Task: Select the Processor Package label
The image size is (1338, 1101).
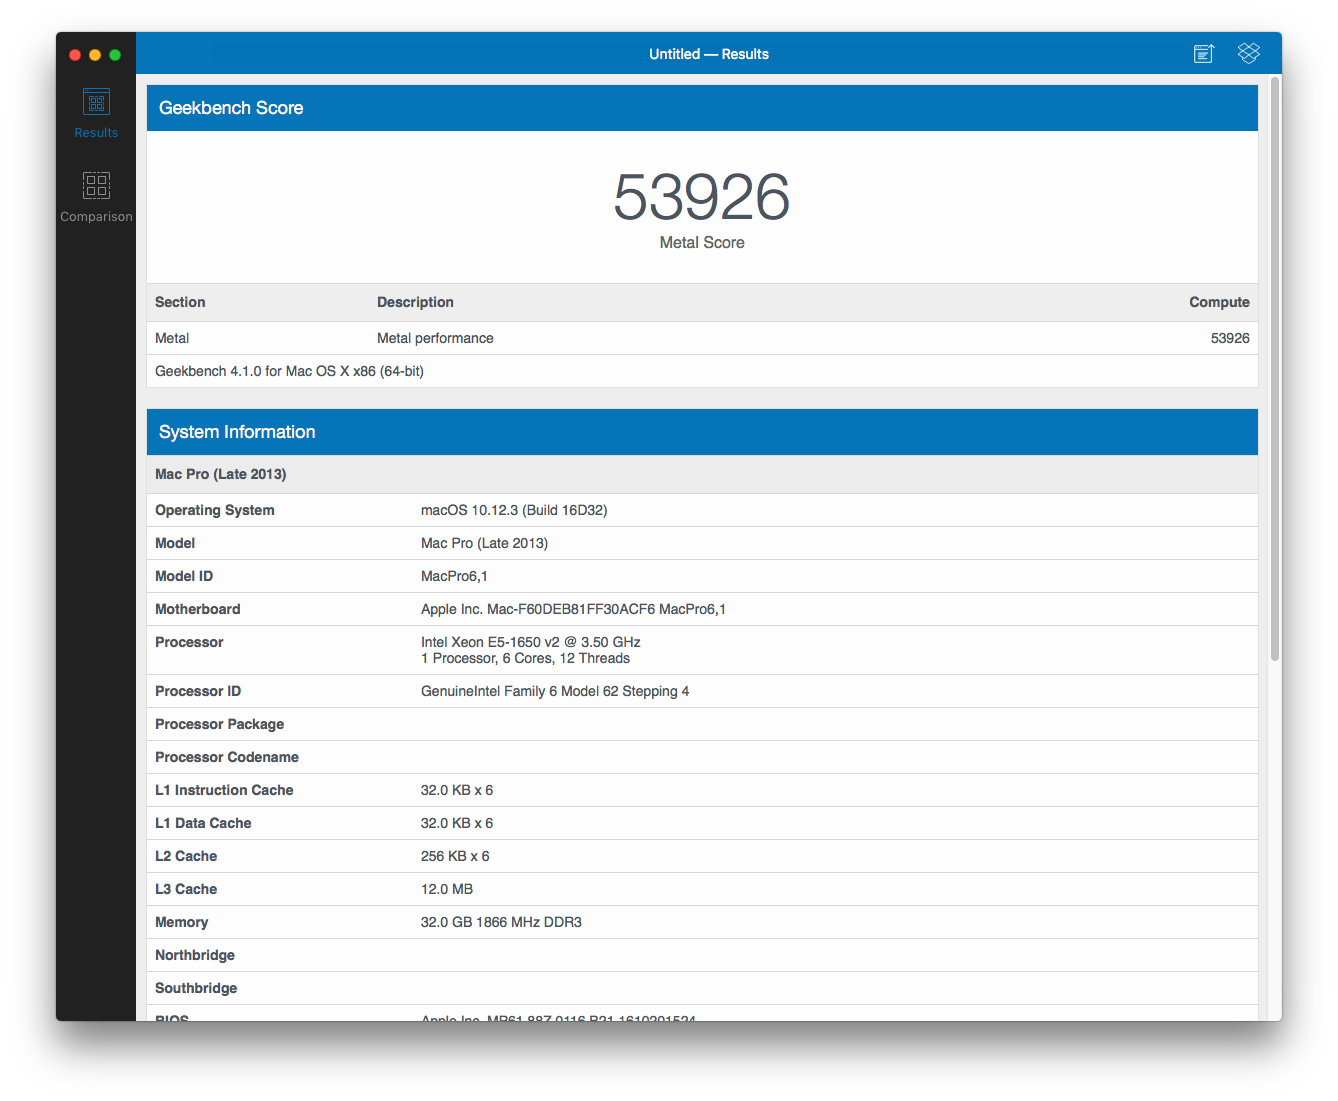Action: [220, 724]
